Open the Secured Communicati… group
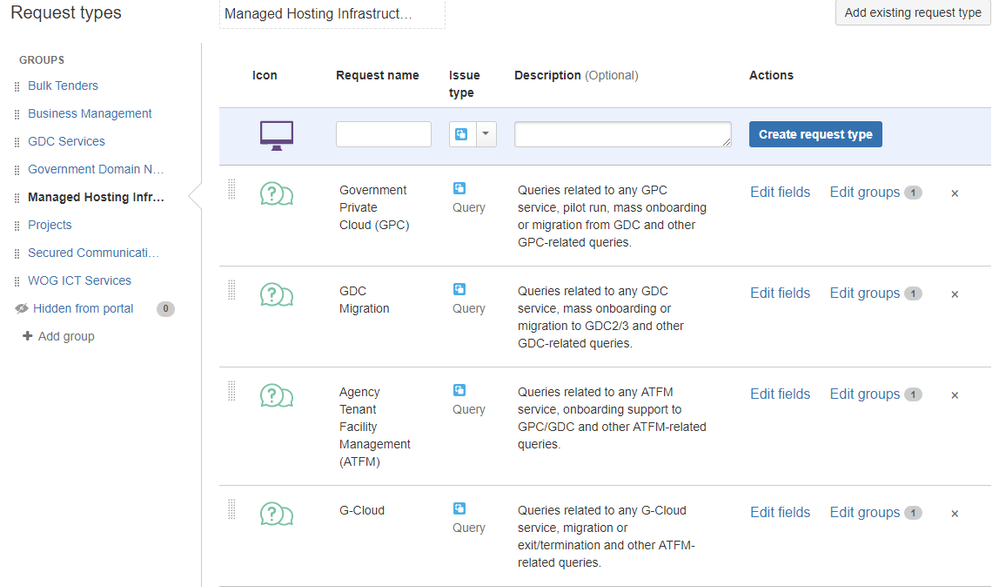Image resolution: width=999 pixels, height=587 pixels. click(93, 252)
